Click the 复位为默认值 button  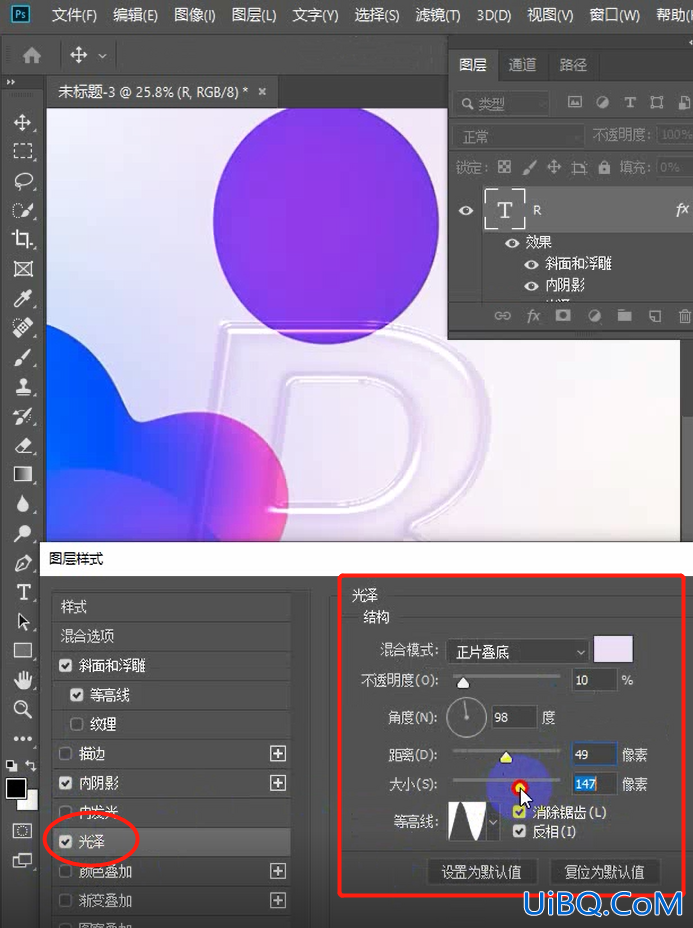click(x=604, y=872)
